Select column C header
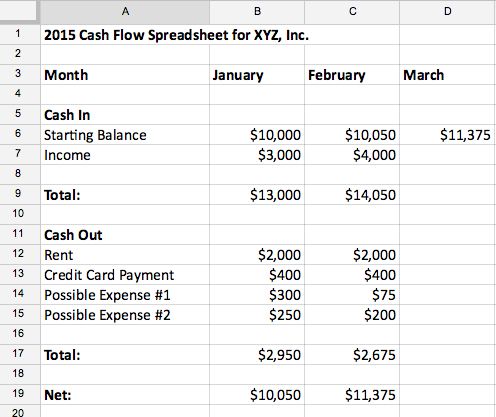 coord(352,12)
